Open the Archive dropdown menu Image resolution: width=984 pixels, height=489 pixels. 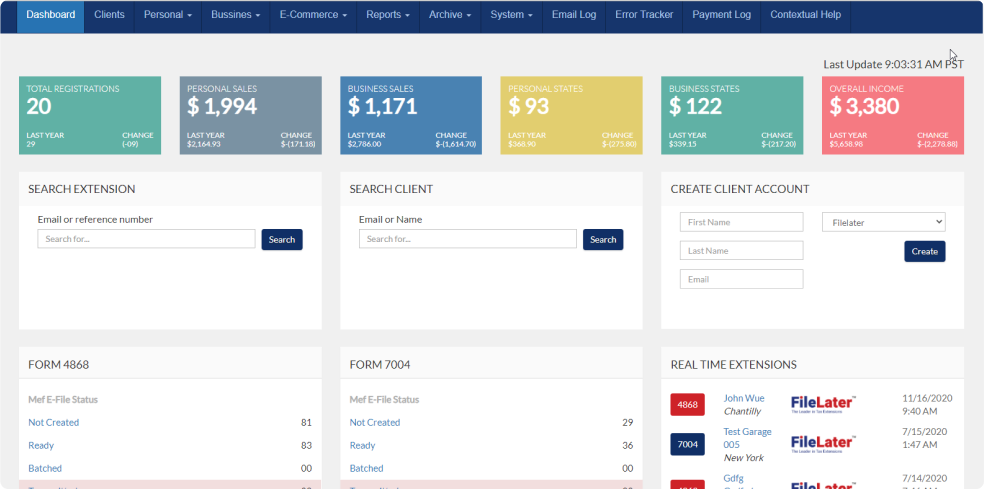point(451,15)
